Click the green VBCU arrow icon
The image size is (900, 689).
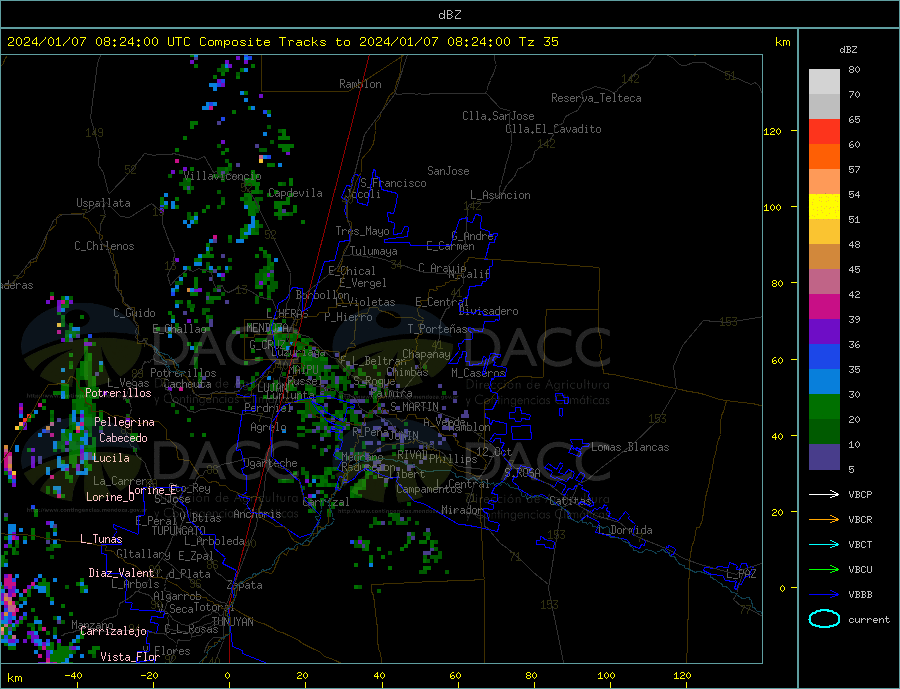[824, 570]
